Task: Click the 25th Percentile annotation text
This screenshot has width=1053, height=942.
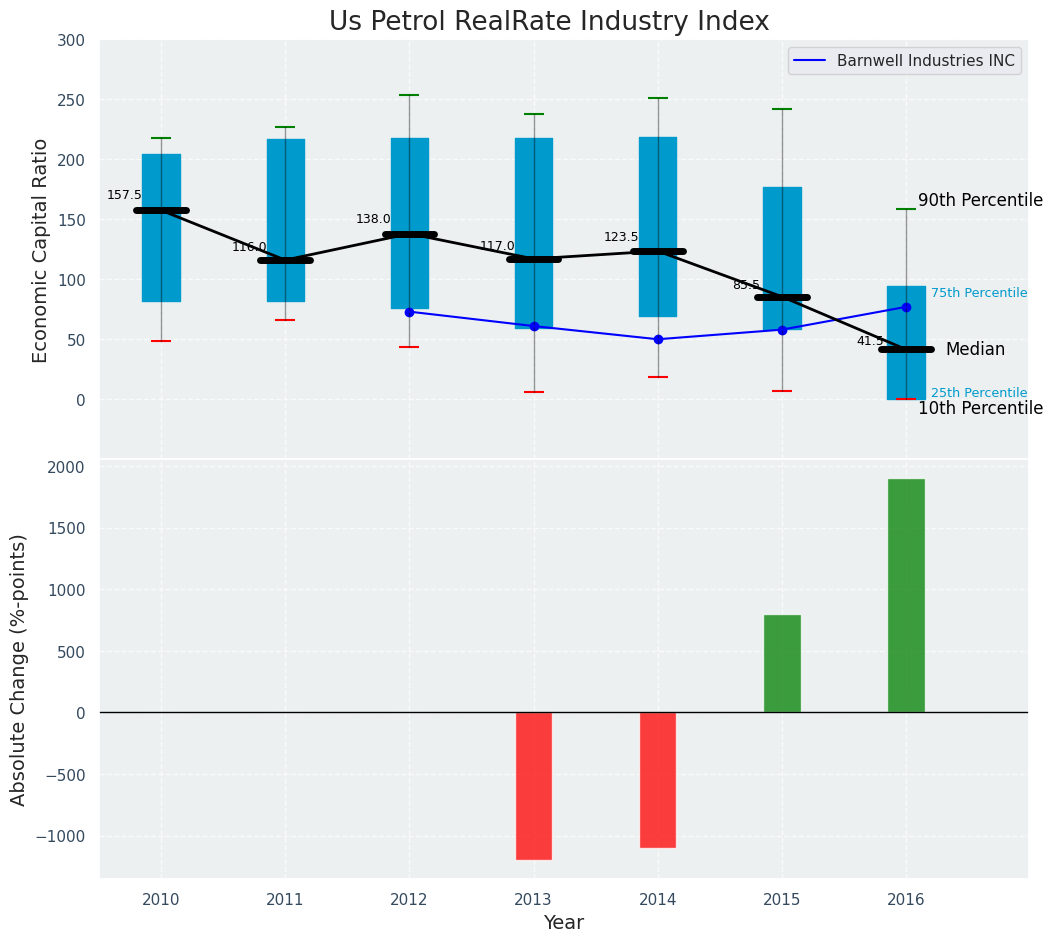Action: (x=978, y=393)
